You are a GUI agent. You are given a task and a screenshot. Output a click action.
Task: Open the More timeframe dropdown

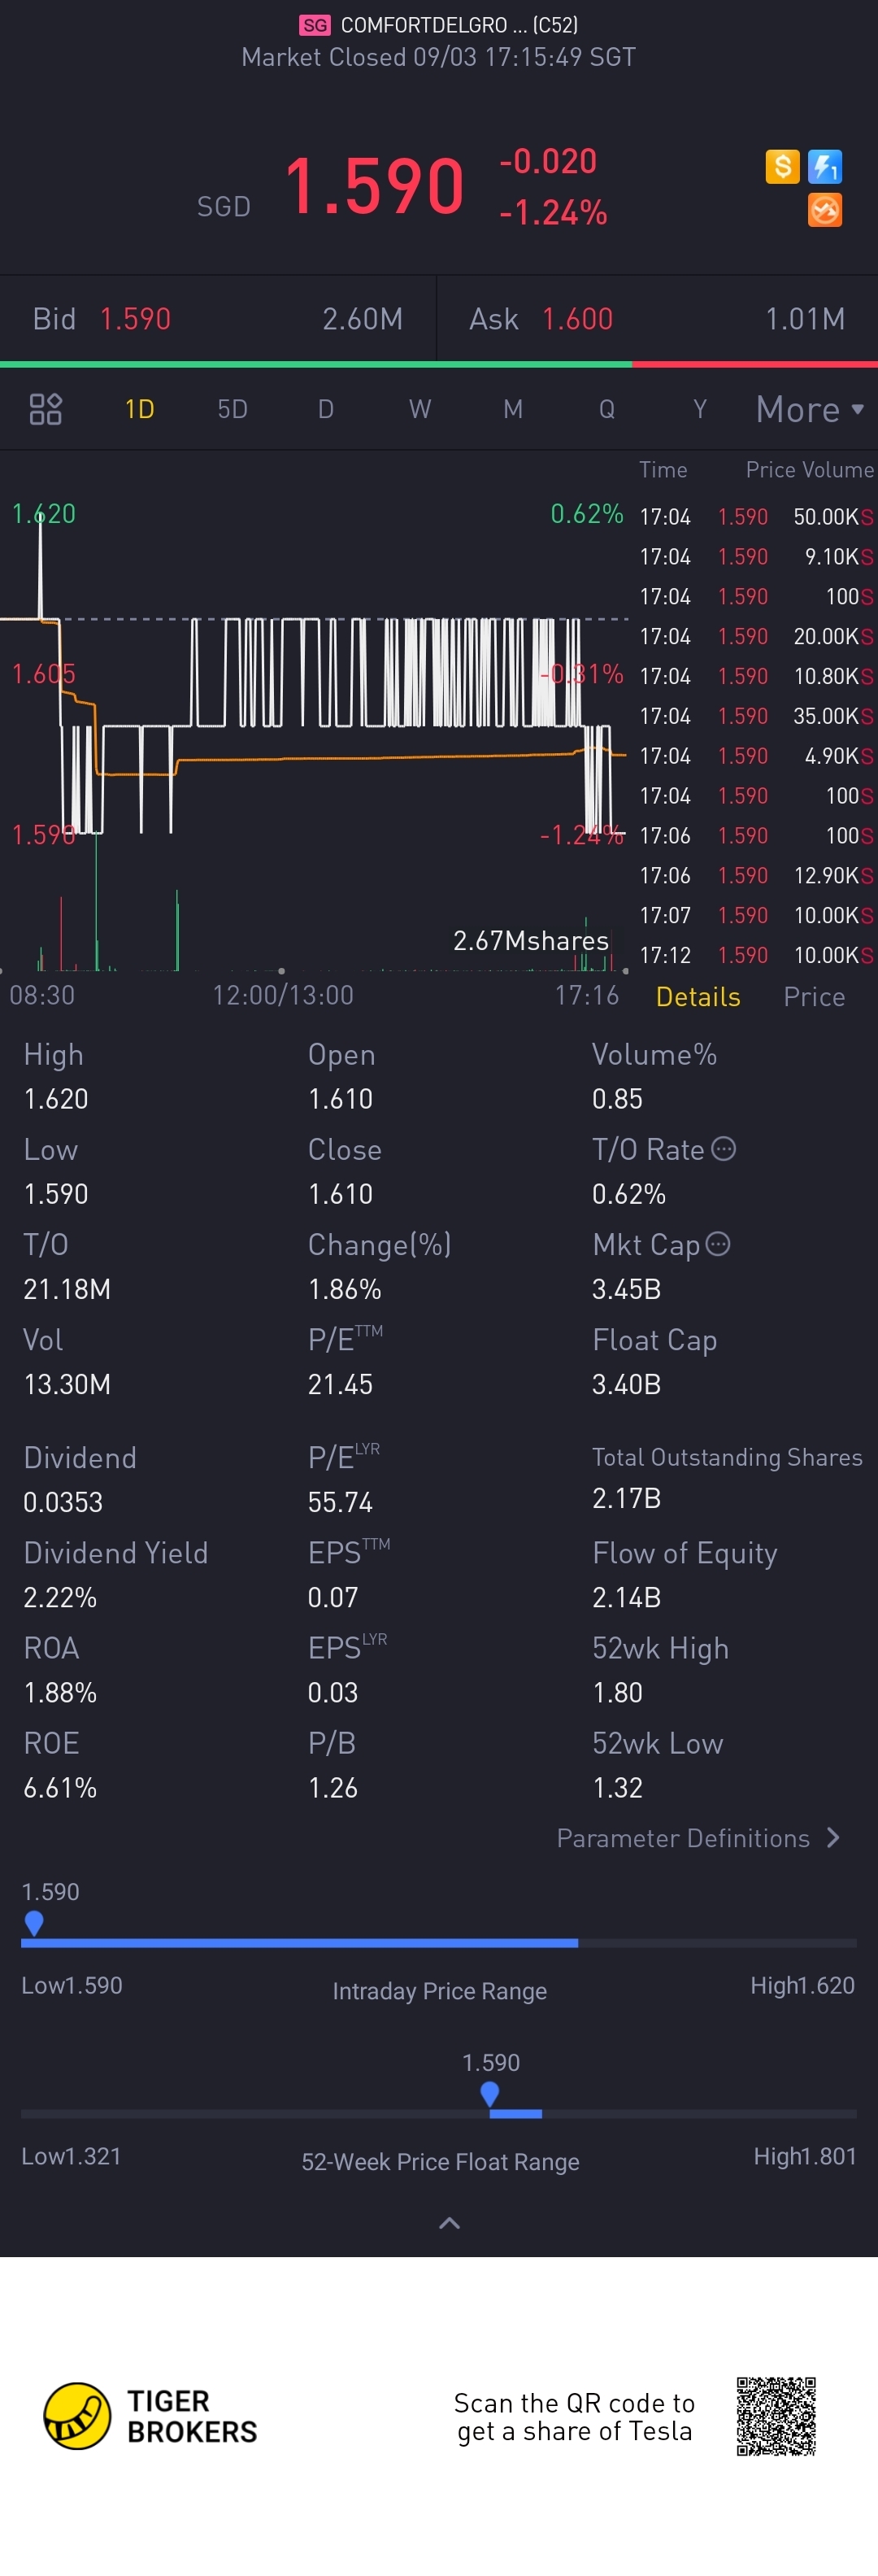point(809,409)
